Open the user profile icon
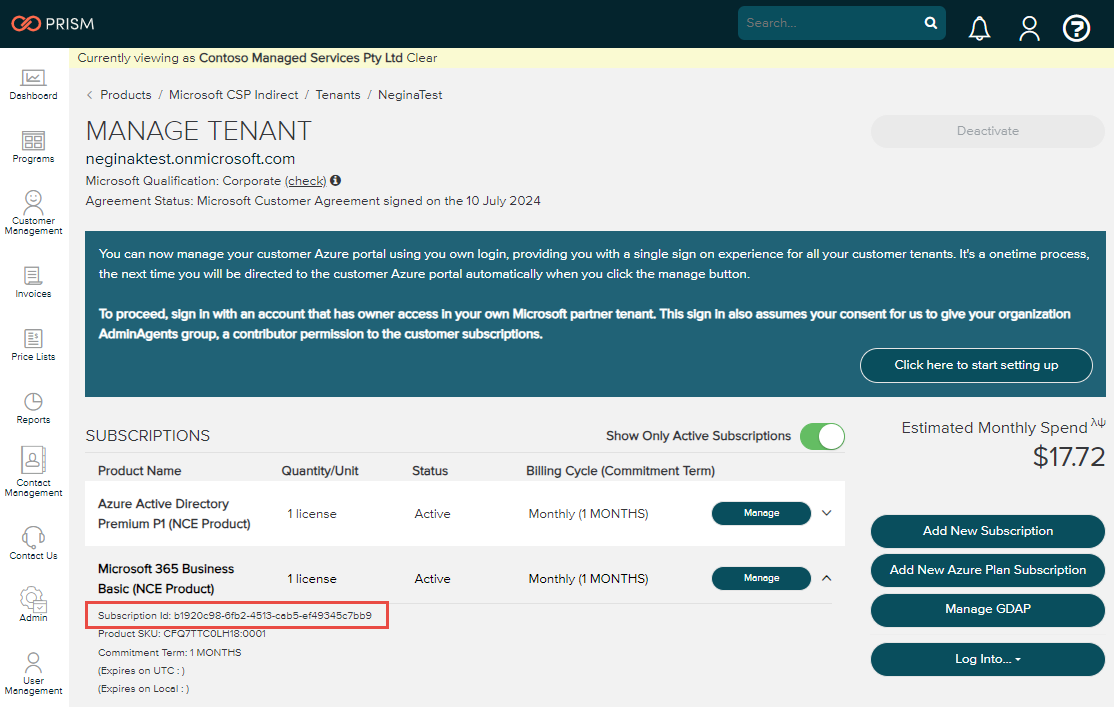The height and width of the screenshot is (707, 1114). tap(1029, 28)
